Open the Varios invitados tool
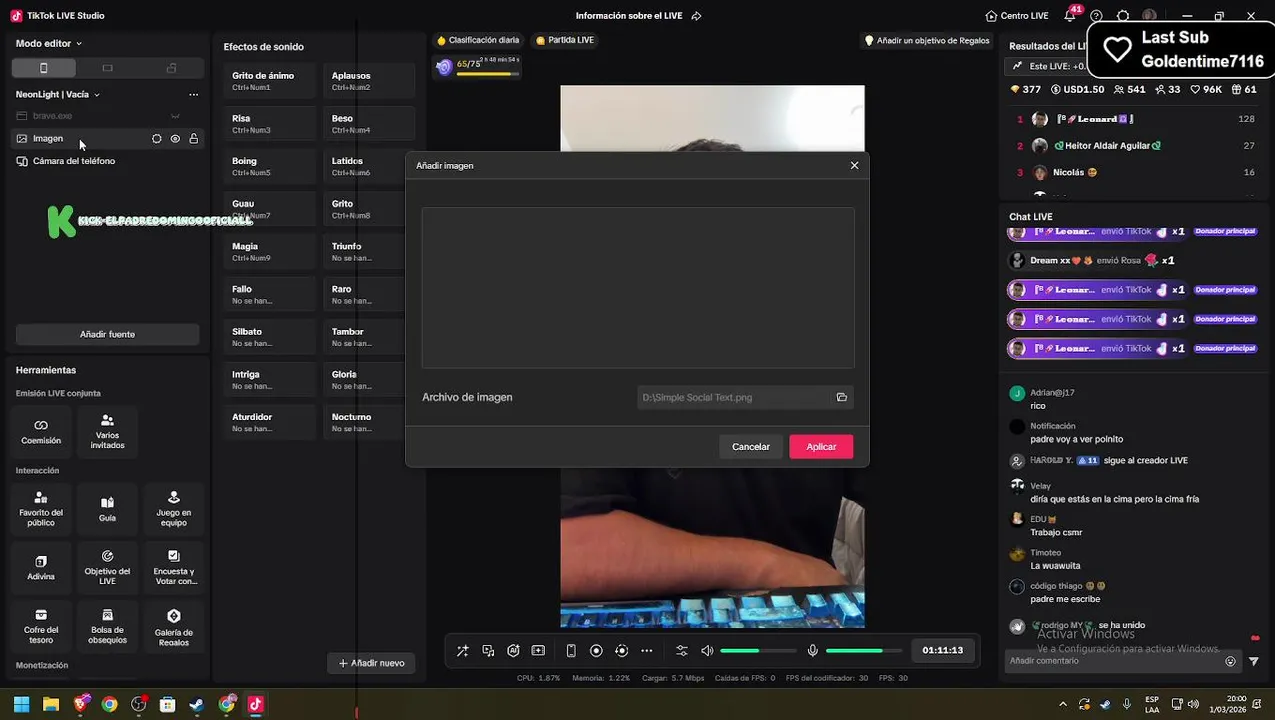The height and width of the screenshot is (720, 1275). pyautogui.click(x=107, y=431)
